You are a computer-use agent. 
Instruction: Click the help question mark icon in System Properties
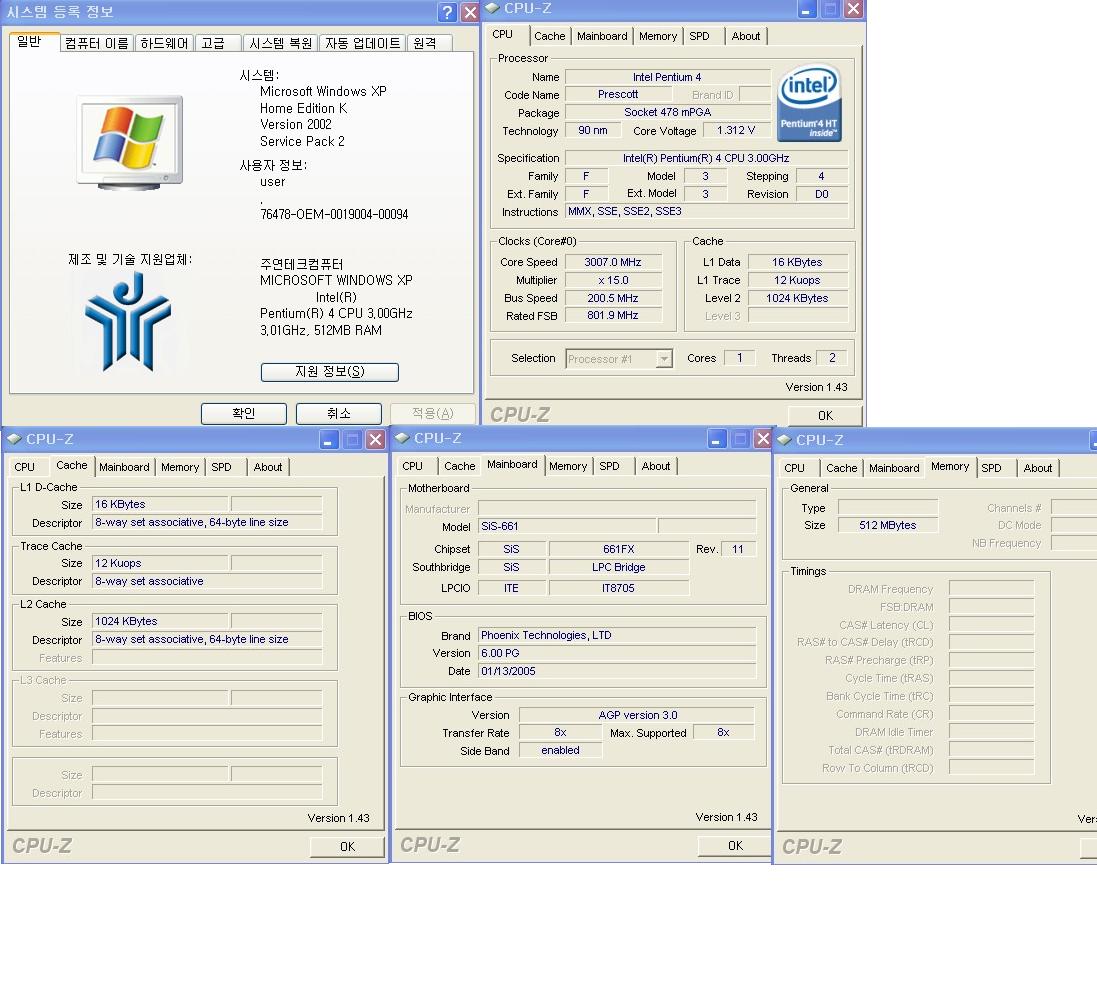pyautogui.click(x=447, y=12)
